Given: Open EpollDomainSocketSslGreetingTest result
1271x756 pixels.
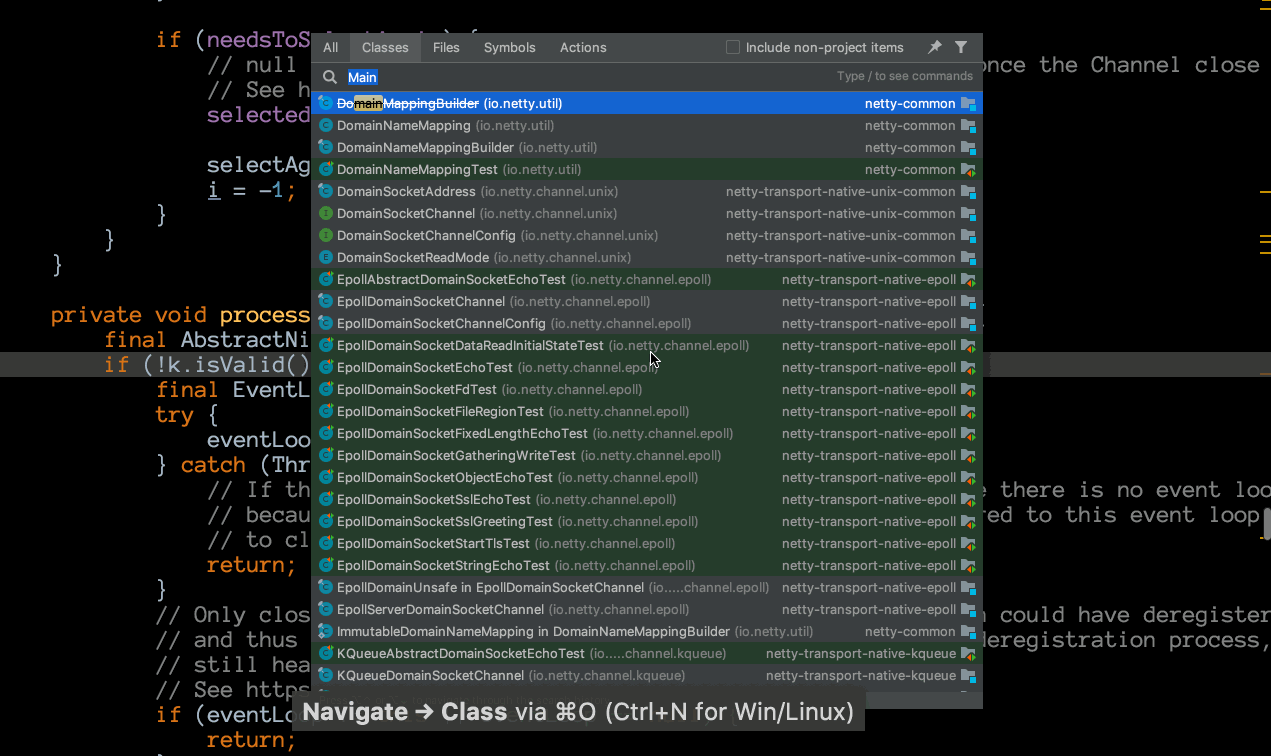Looking at the screenshot, I should (x=647, y=521).
